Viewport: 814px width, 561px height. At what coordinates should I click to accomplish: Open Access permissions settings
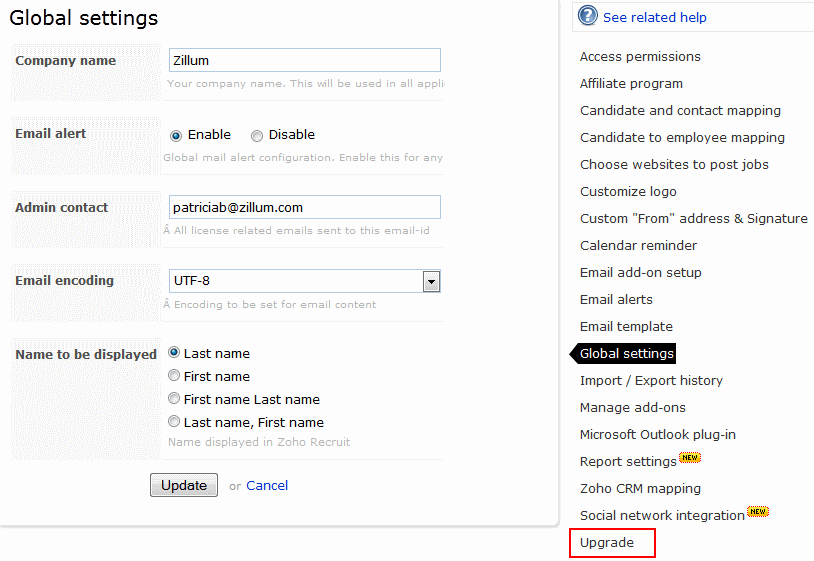point(640,57)
